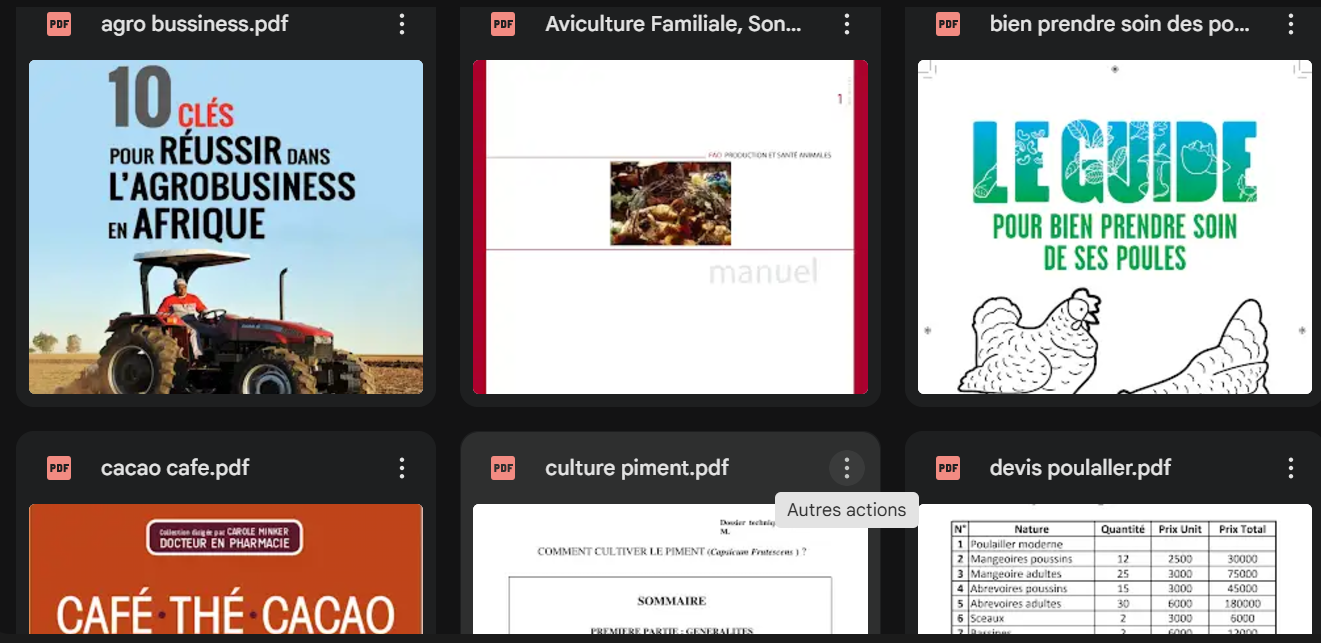
Task: Select the PDF icon beside devis poulaller.pdf
Action: coord(947,467)
